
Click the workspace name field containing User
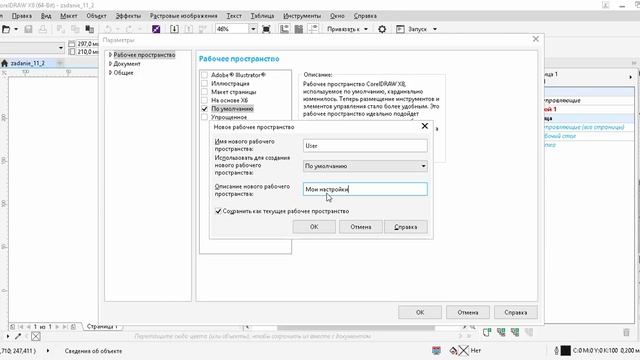[365, 146]
